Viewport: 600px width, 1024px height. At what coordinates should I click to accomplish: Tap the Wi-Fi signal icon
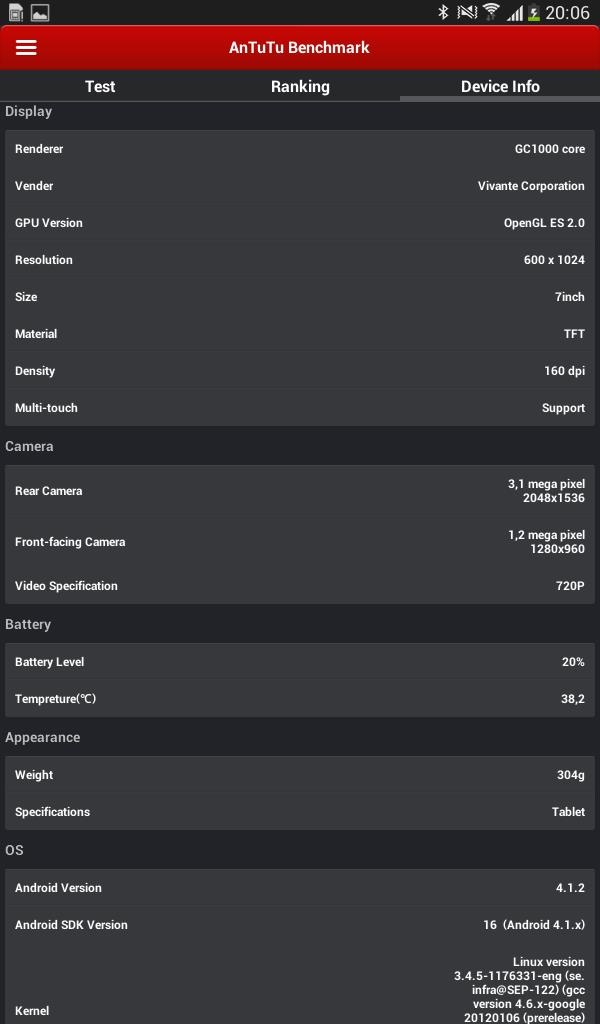point(491,12)
